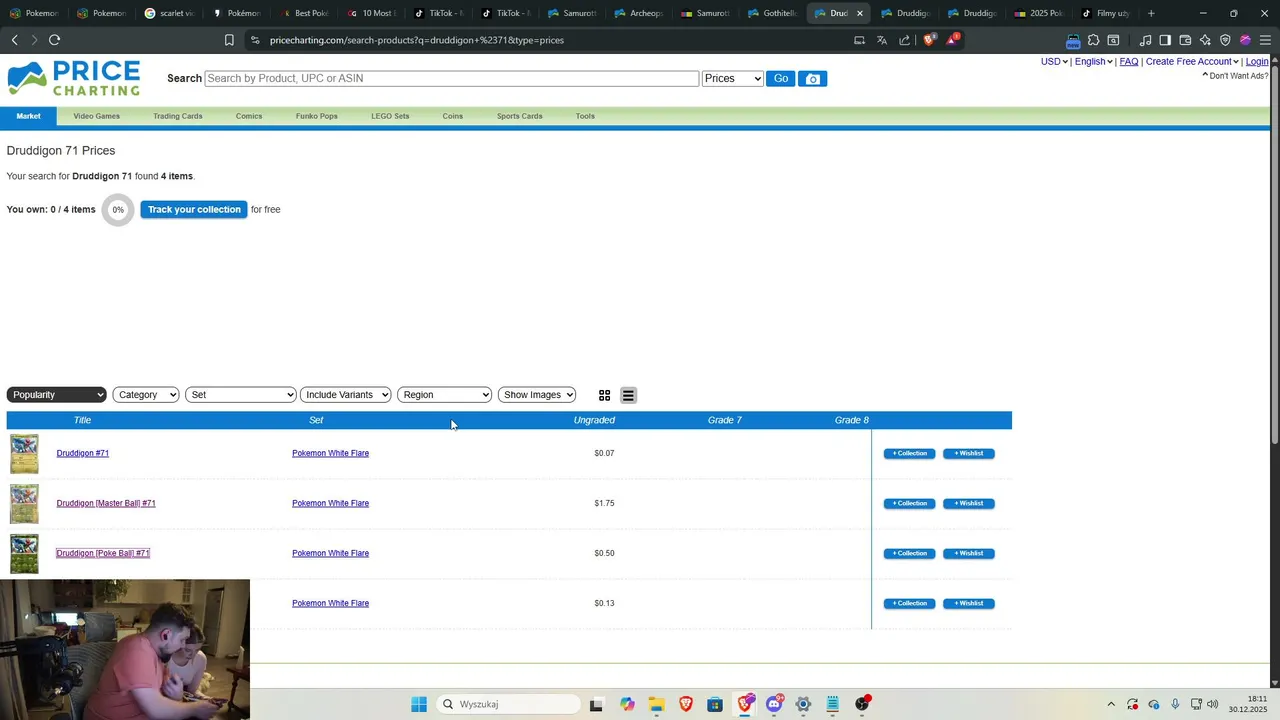Click the Go search button
This screenshot has width=1280, height=720.
pyautogui.click(x=781, y=79)
